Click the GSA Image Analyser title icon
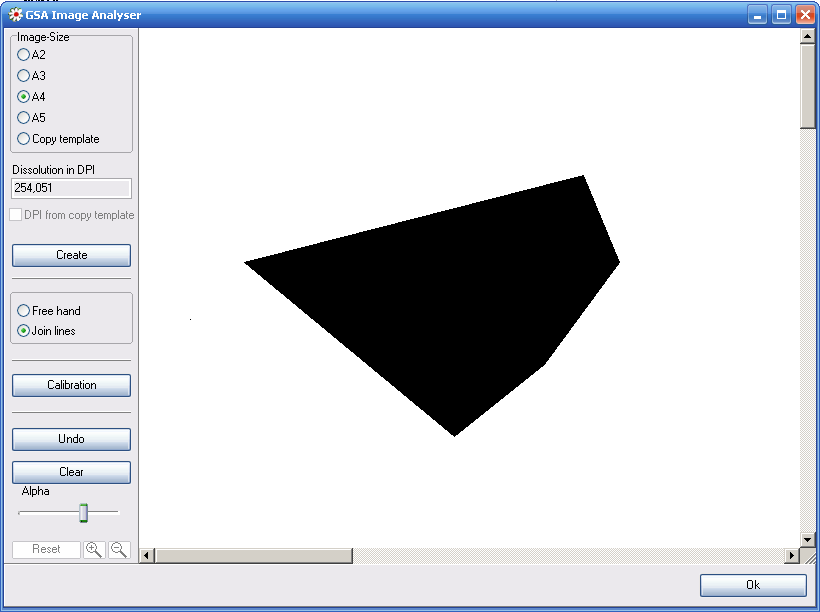Screen dimensions: 820x612 (16, 15)
